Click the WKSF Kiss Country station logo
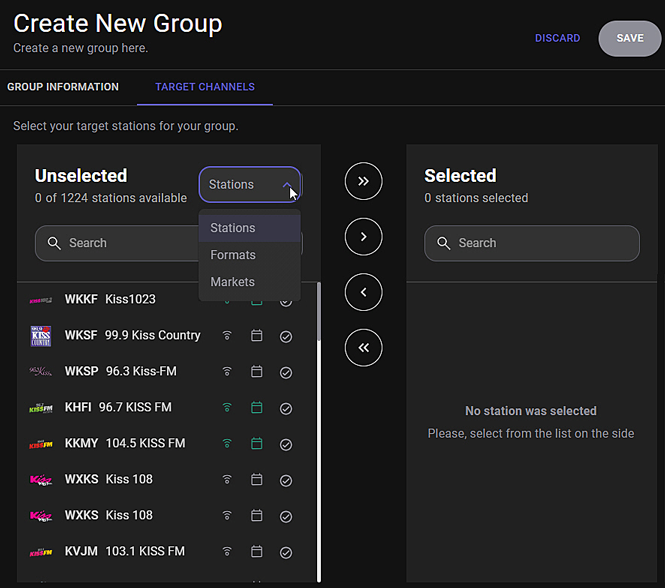This screenshot has height=588, width=665. [x=41, y=336]
